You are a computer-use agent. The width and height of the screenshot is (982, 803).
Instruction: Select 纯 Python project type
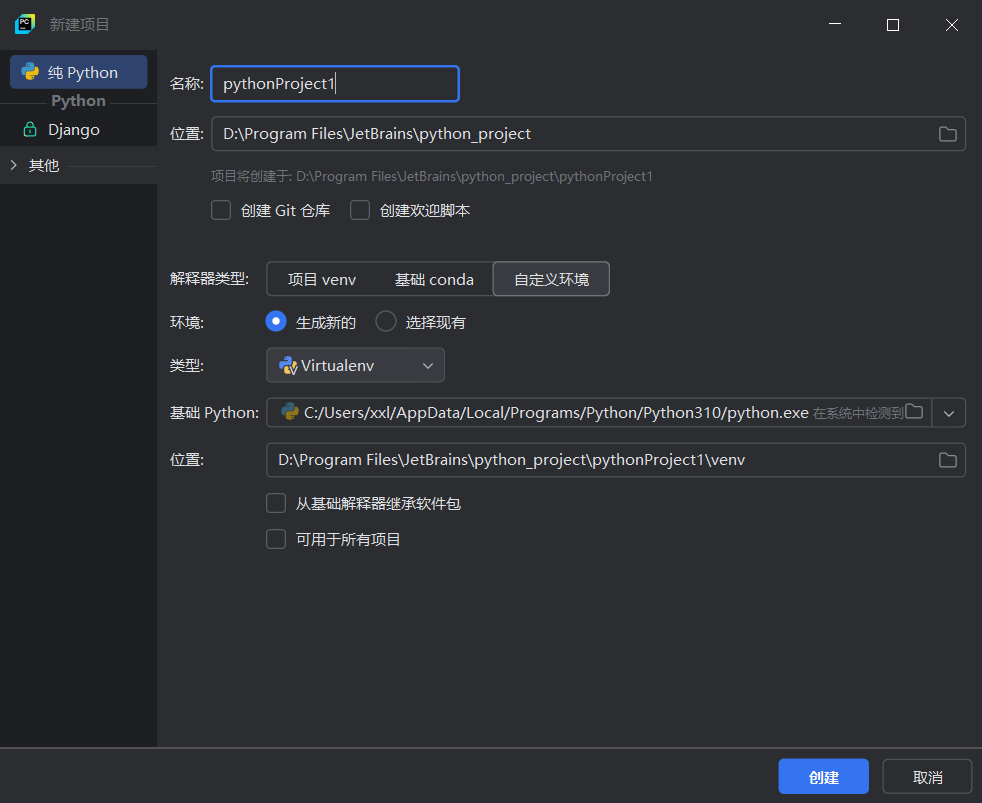click(79, 72)
